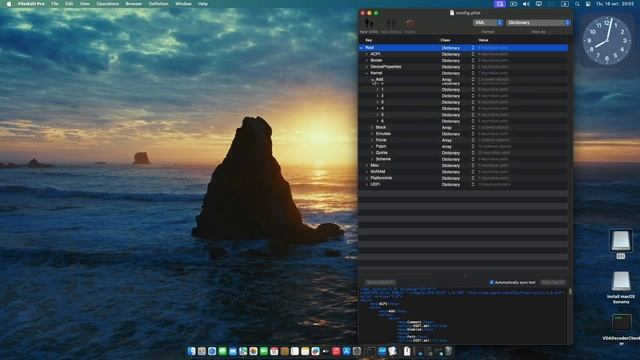
Task: Open System Settings from the Dock
Action: point(357,351)
